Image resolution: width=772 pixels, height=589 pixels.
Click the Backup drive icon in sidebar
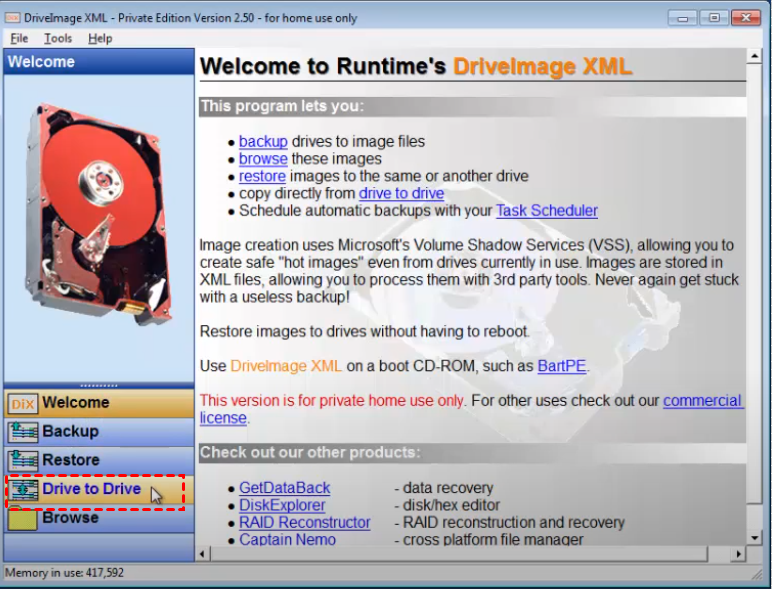pyautogui.click(x=22, y=432)
